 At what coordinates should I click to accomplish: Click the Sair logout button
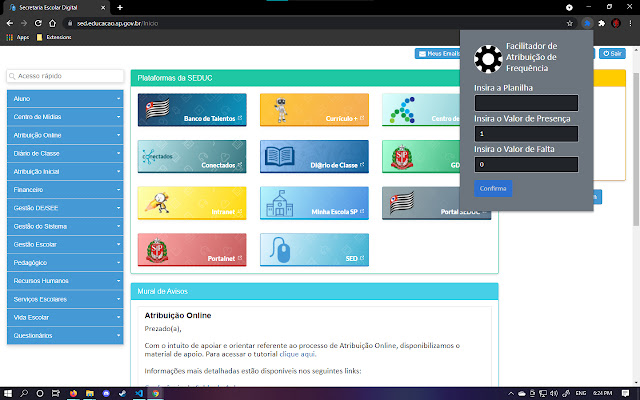coord(612,53)
